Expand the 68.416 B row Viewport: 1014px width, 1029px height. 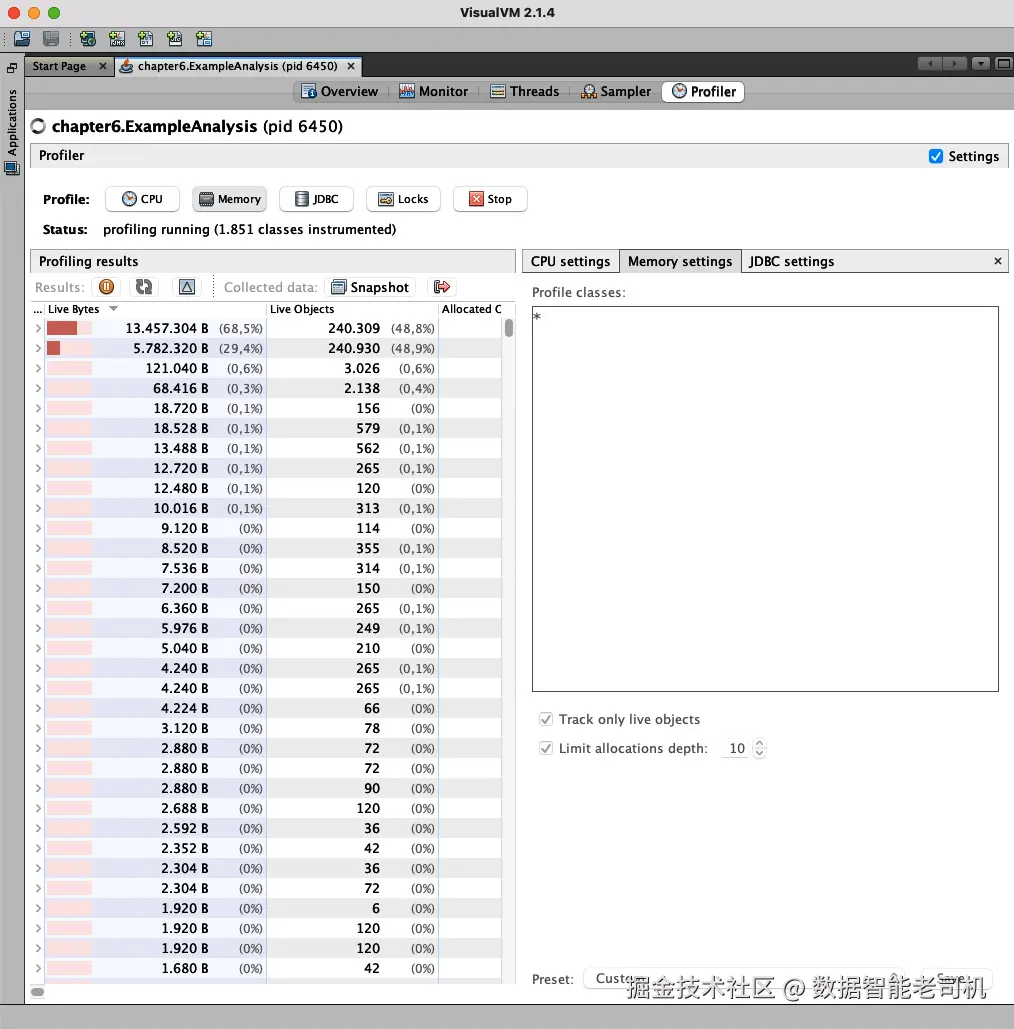coord(38,388)
